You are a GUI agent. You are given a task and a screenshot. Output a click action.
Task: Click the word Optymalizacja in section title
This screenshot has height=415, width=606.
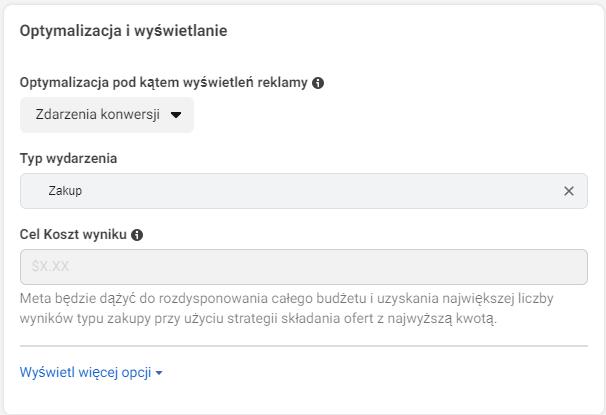[x=66, y=31]
